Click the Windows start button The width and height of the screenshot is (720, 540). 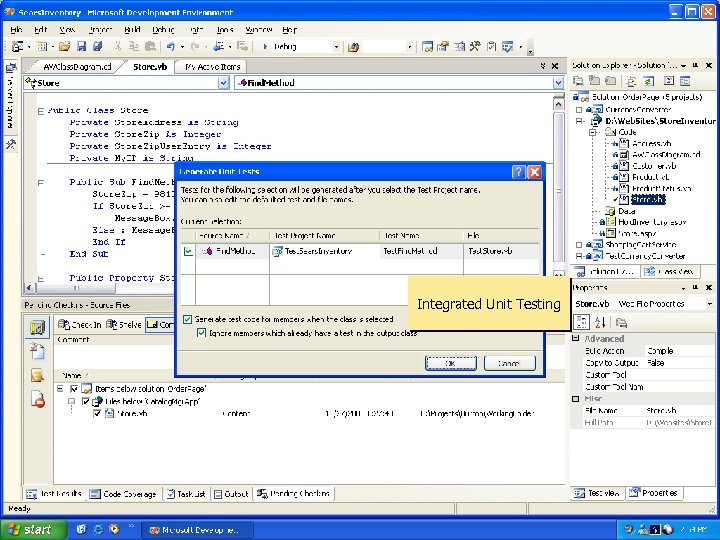point(33,529)
